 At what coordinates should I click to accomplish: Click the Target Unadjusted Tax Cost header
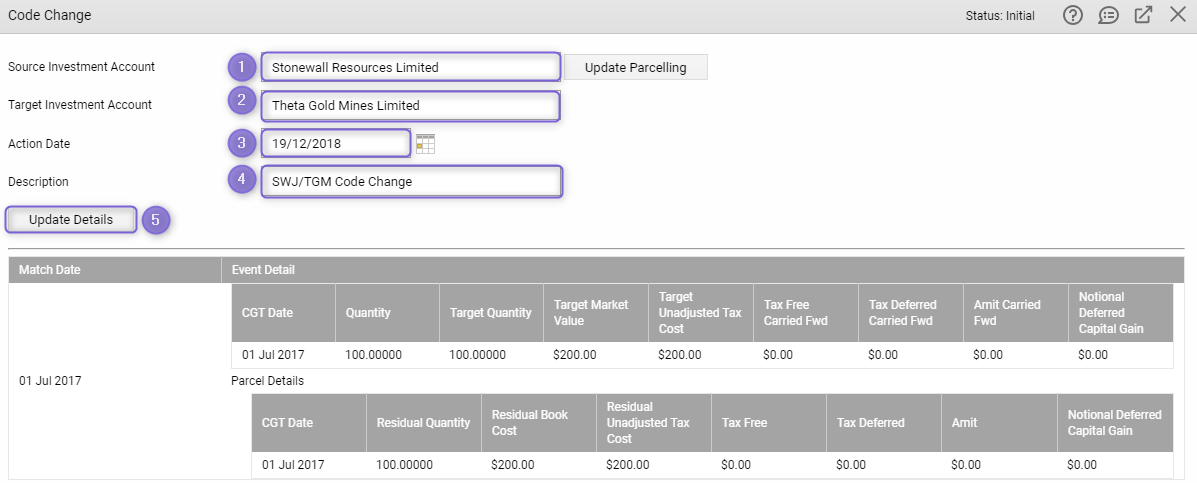(700, 313)
